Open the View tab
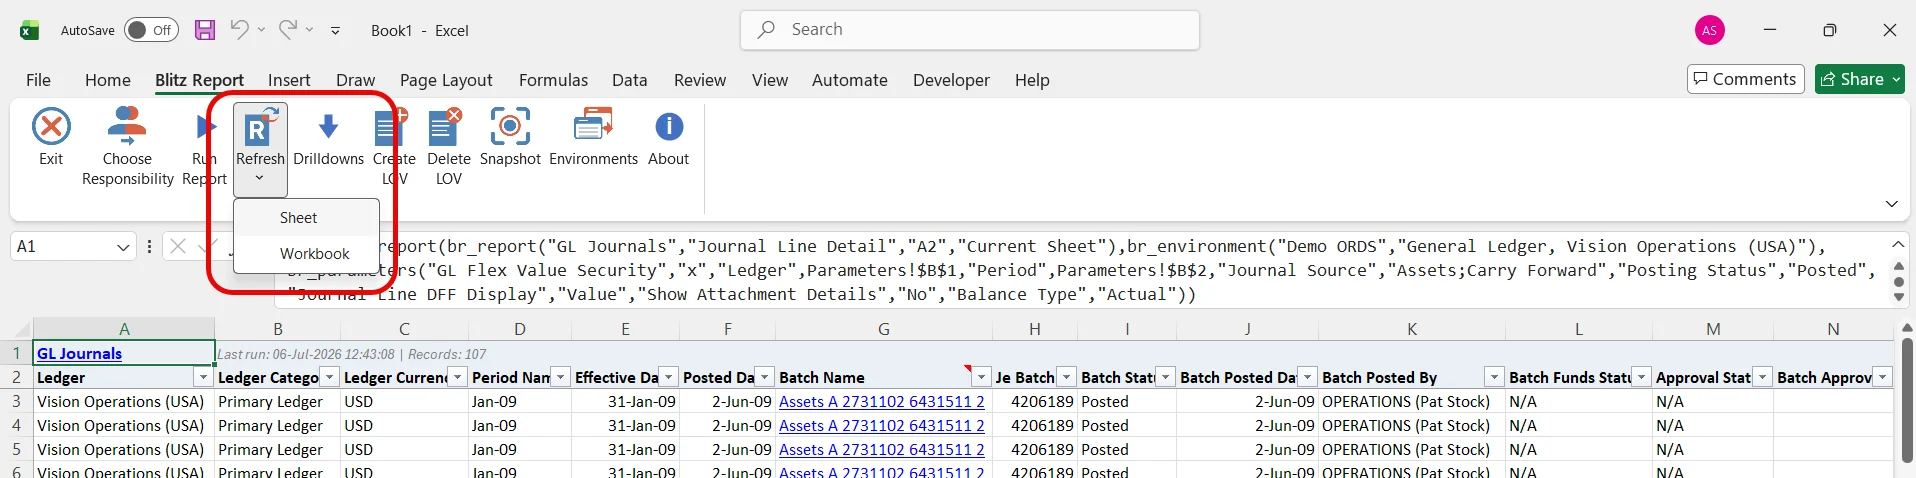Image resolution: width=1916 pixels, height=478 pixels. click(770, 80)
